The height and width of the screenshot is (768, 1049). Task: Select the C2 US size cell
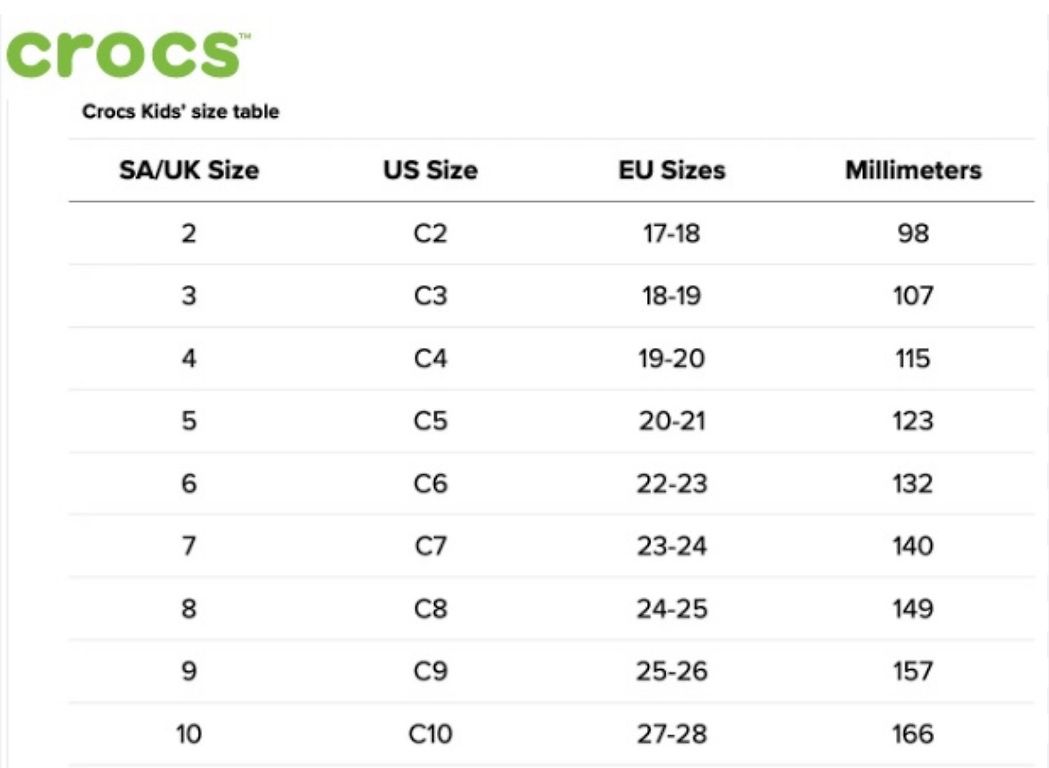tap(430, 233)
